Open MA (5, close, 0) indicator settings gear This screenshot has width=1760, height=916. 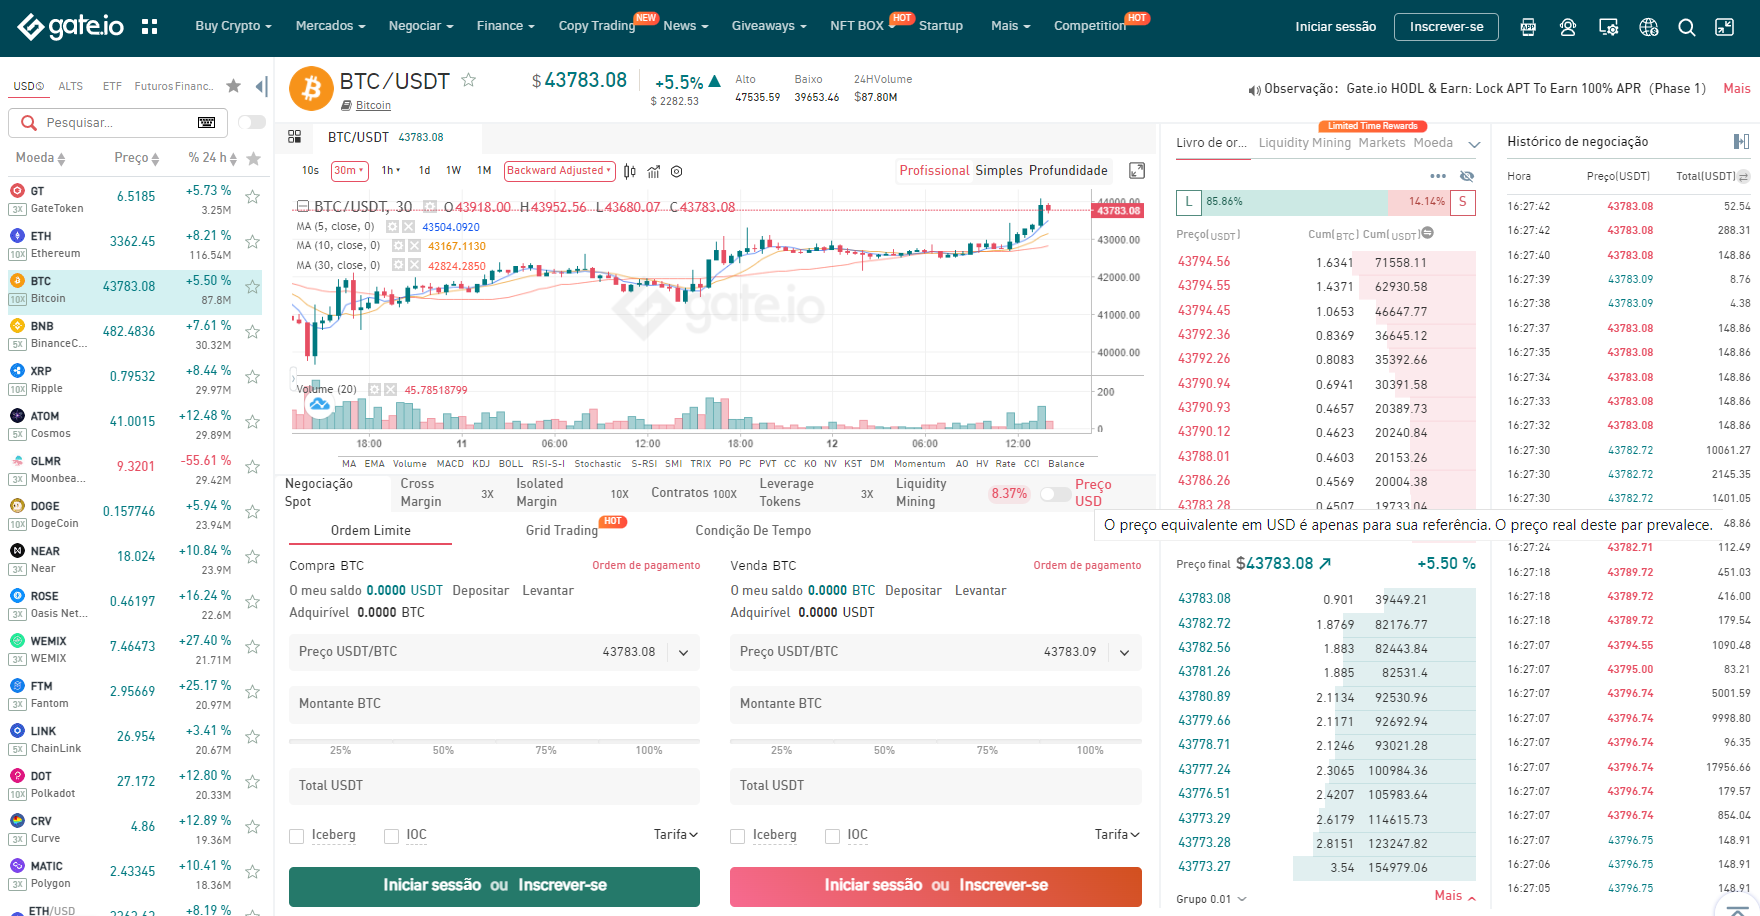click(393, 227)
